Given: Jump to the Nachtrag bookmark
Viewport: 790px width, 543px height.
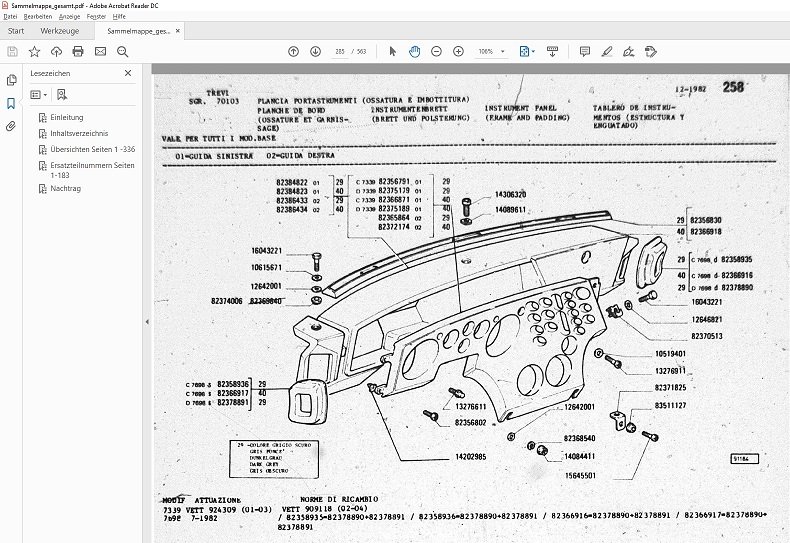Looking at the screenshot, I should tap(66, 187).
